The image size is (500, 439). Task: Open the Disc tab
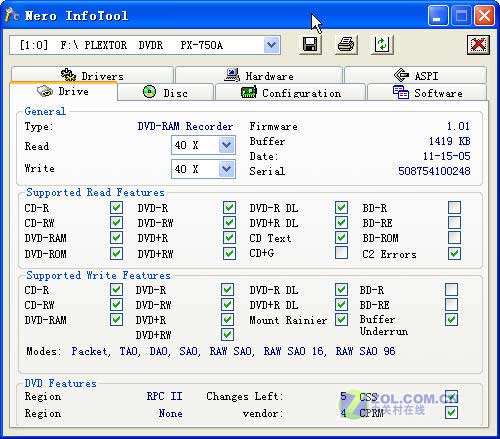point(165,92)
